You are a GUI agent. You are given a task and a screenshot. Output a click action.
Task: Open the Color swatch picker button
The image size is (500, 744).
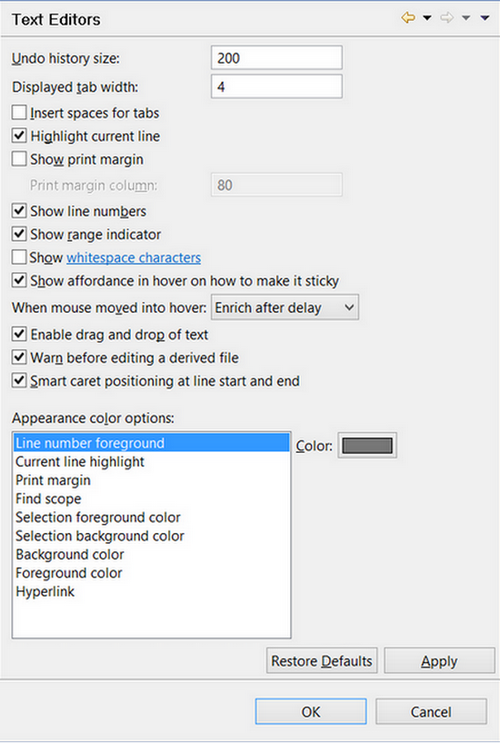(x=367, y=446)
